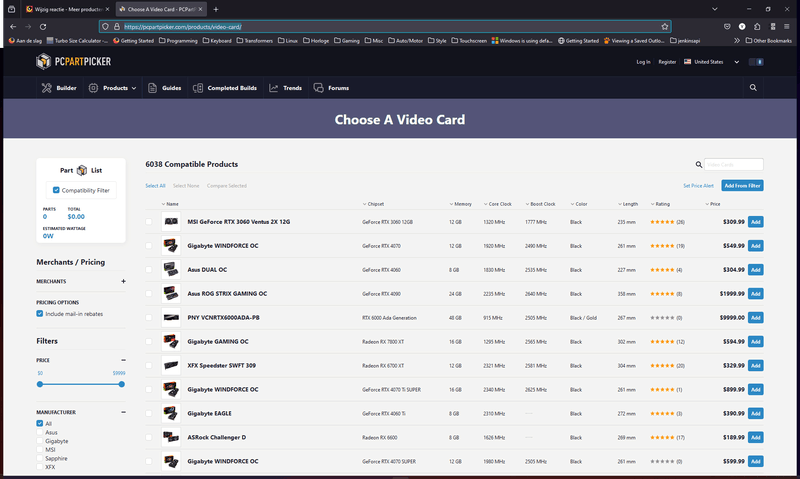Uncheck Include mail-in rebates
800x479 pixels.
[x=39, y=314]
